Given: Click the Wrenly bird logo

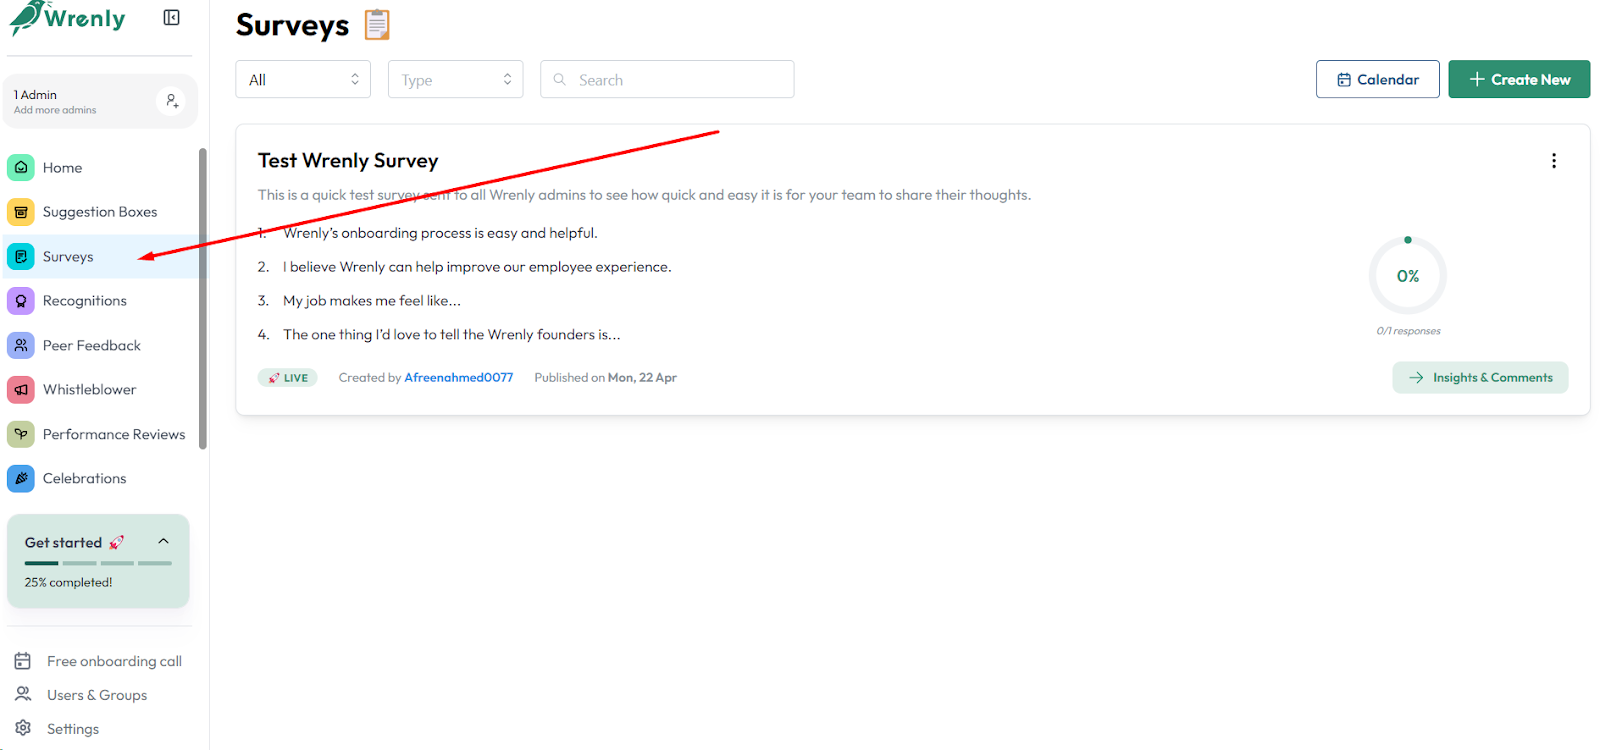Looking at the screenshot, I should 25,17.
